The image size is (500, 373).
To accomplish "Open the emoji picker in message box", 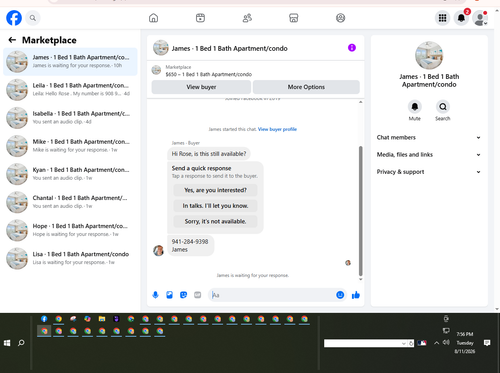I will [340, 295].
